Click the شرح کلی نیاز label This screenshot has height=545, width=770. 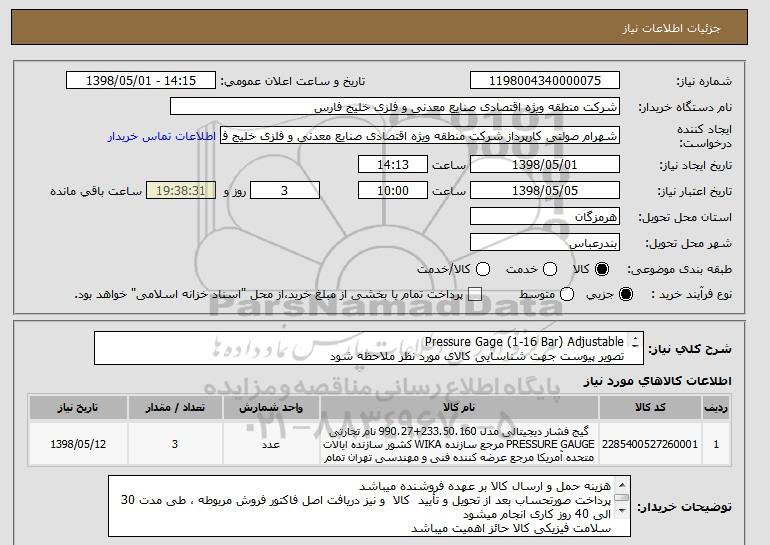(690, 349)
